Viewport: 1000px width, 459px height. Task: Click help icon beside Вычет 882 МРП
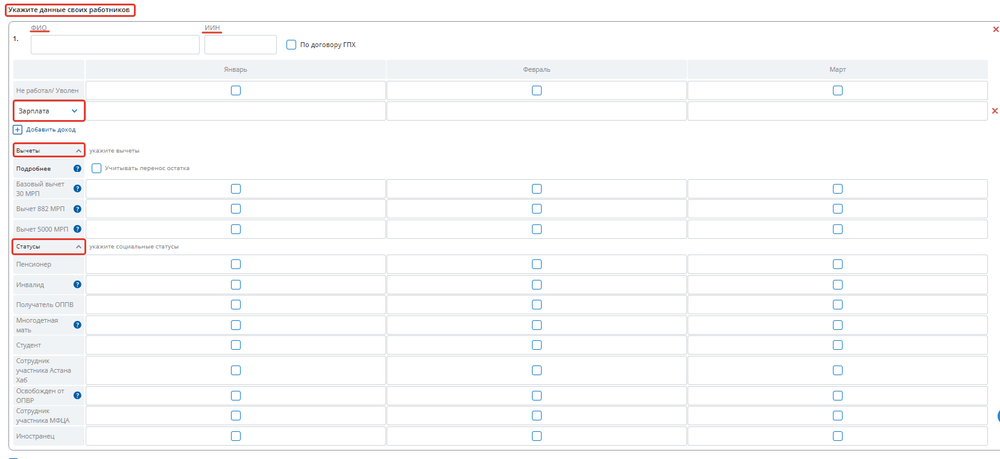(77, 208)
